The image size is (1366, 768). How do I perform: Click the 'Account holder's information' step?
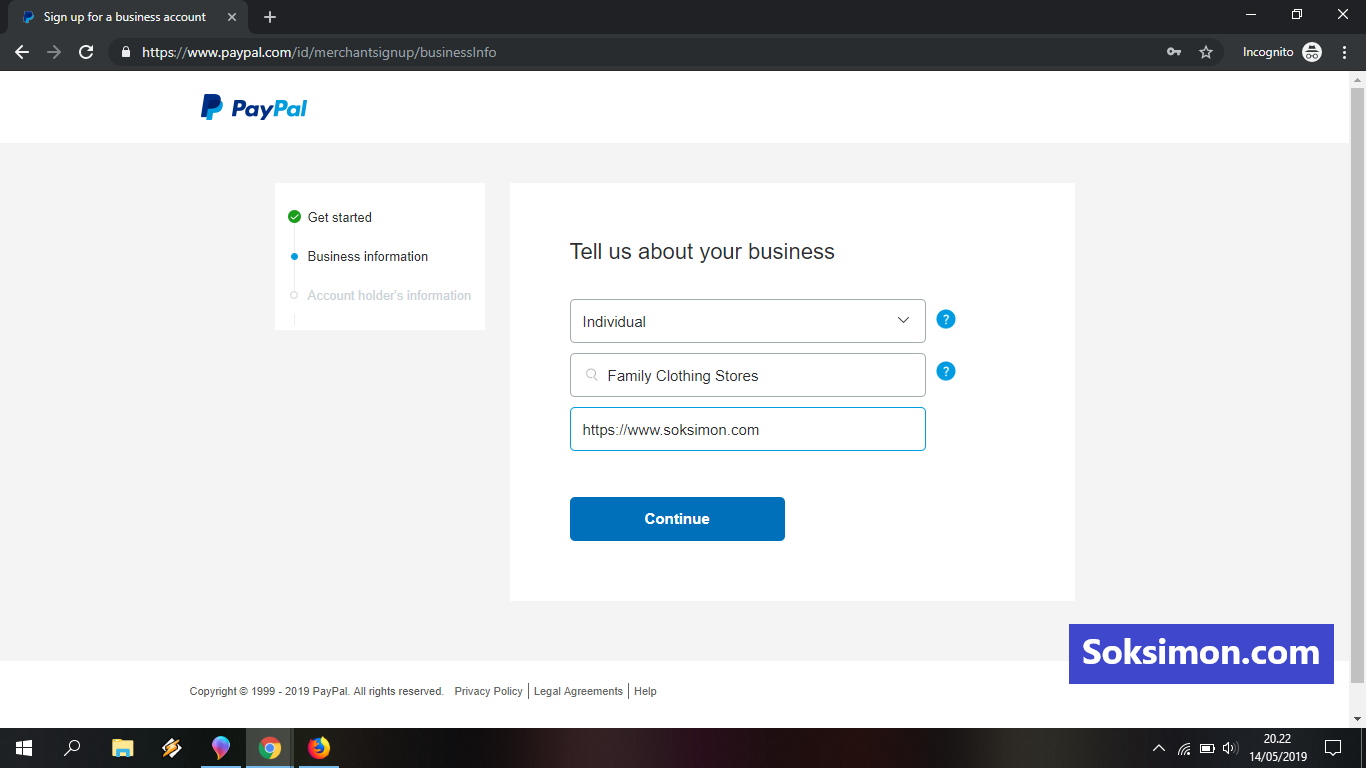[x=389, y=295]
